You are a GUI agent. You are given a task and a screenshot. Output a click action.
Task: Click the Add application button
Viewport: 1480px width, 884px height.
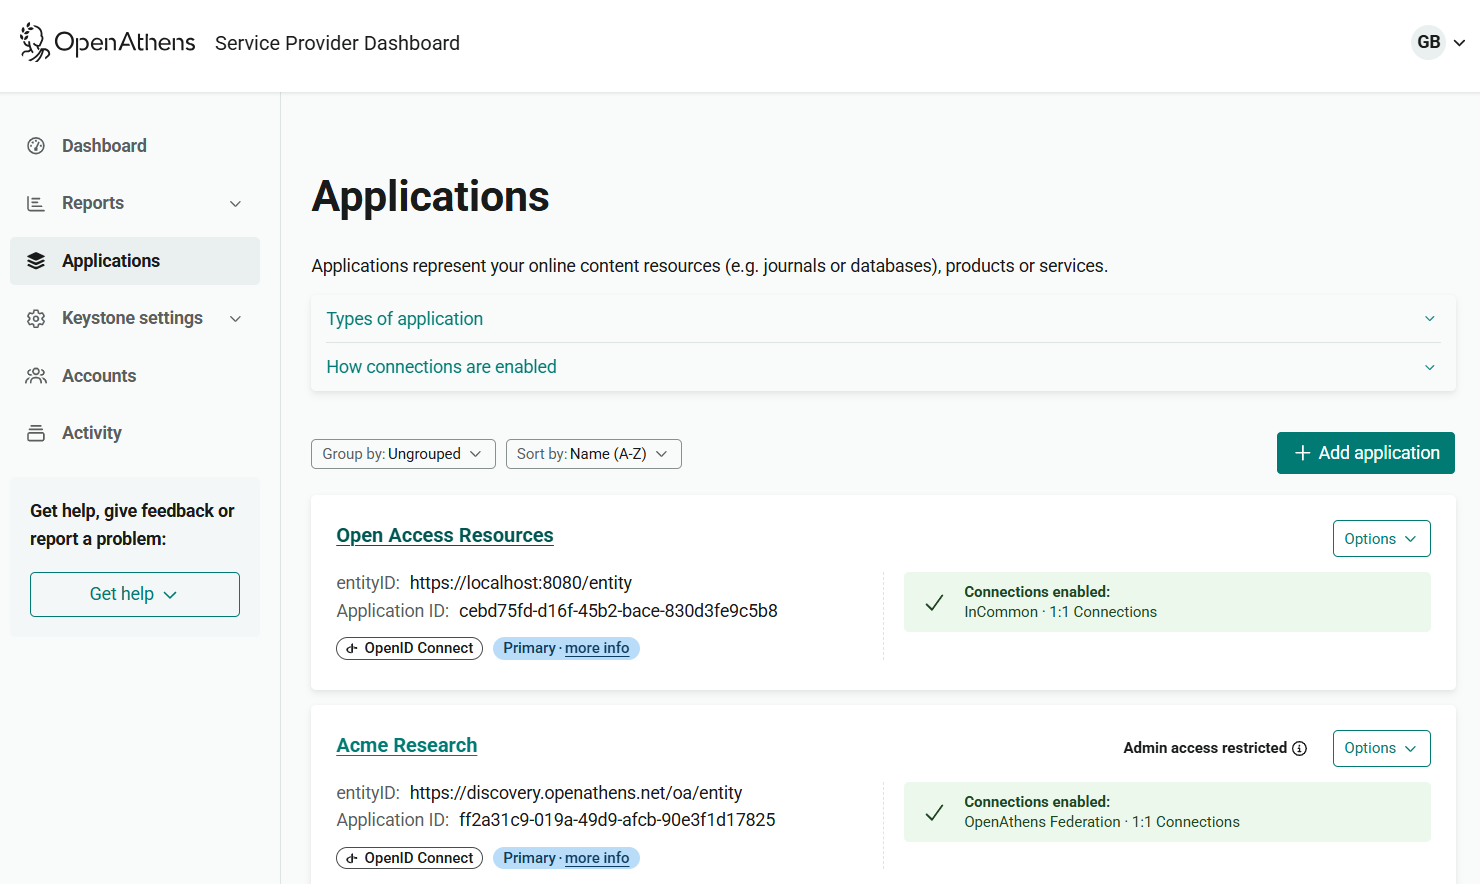tap(1365, 453)
